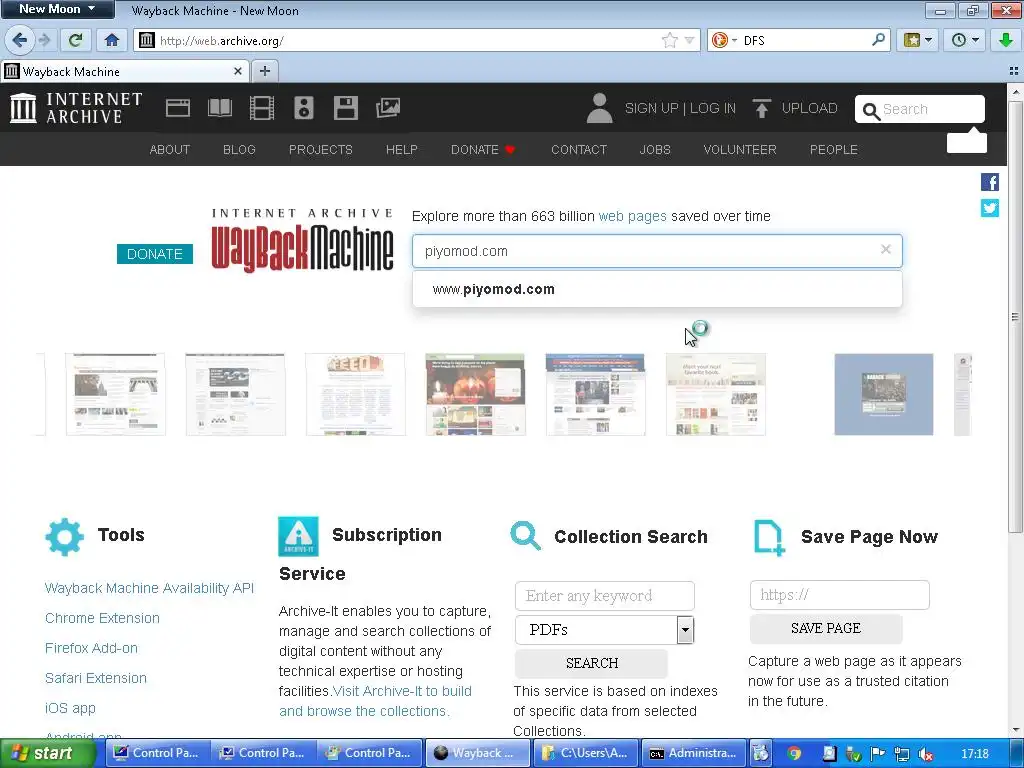Click the Wayback Machine logo
Screen dimensions: 1024x768
(302, 240)
